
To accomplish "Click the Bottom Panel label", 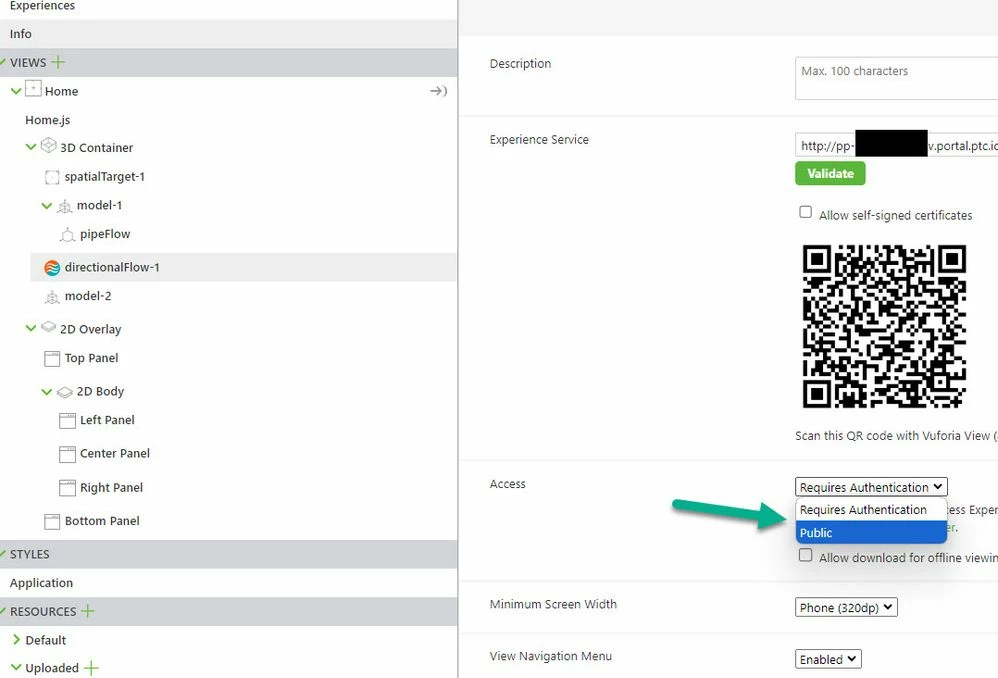I will (x=102, y=521).
